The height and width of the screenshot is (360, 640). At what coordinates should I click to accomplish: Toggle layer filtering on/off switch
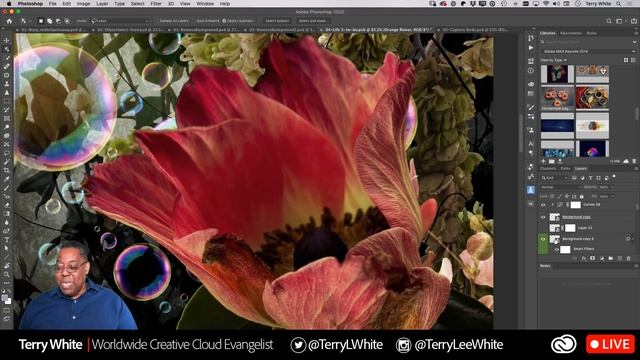614,177
